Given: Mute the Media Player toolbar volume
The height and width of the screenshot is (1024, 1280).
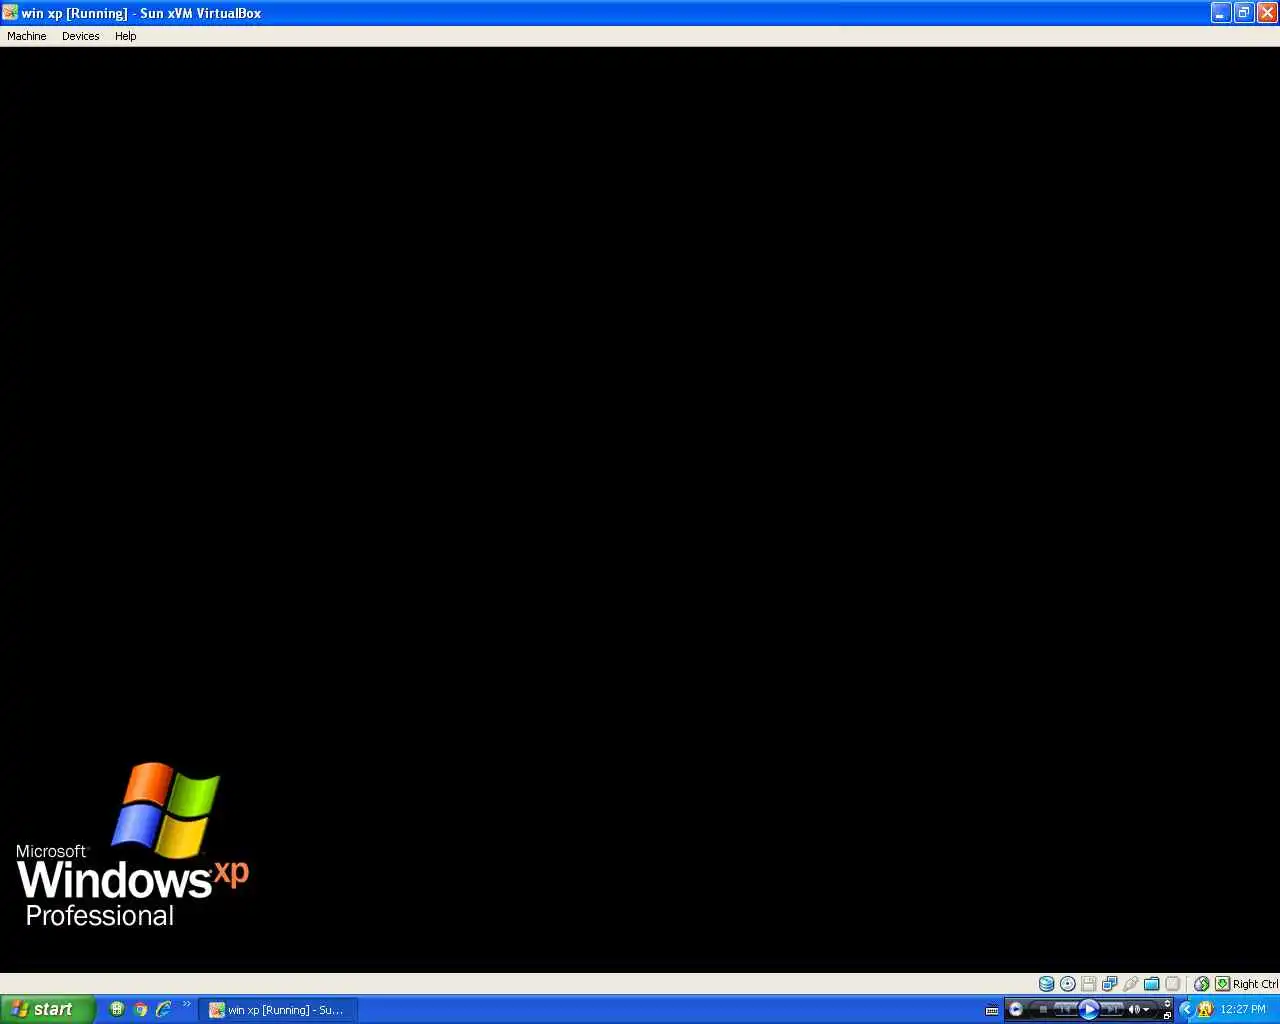Looking at the screenshot, I should point(1135,1009).
